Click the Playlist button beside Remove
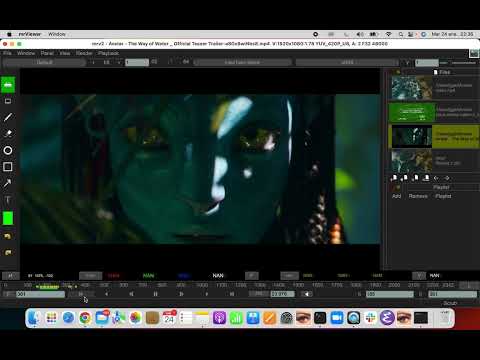The image size is (480, 360). [443, 196]
